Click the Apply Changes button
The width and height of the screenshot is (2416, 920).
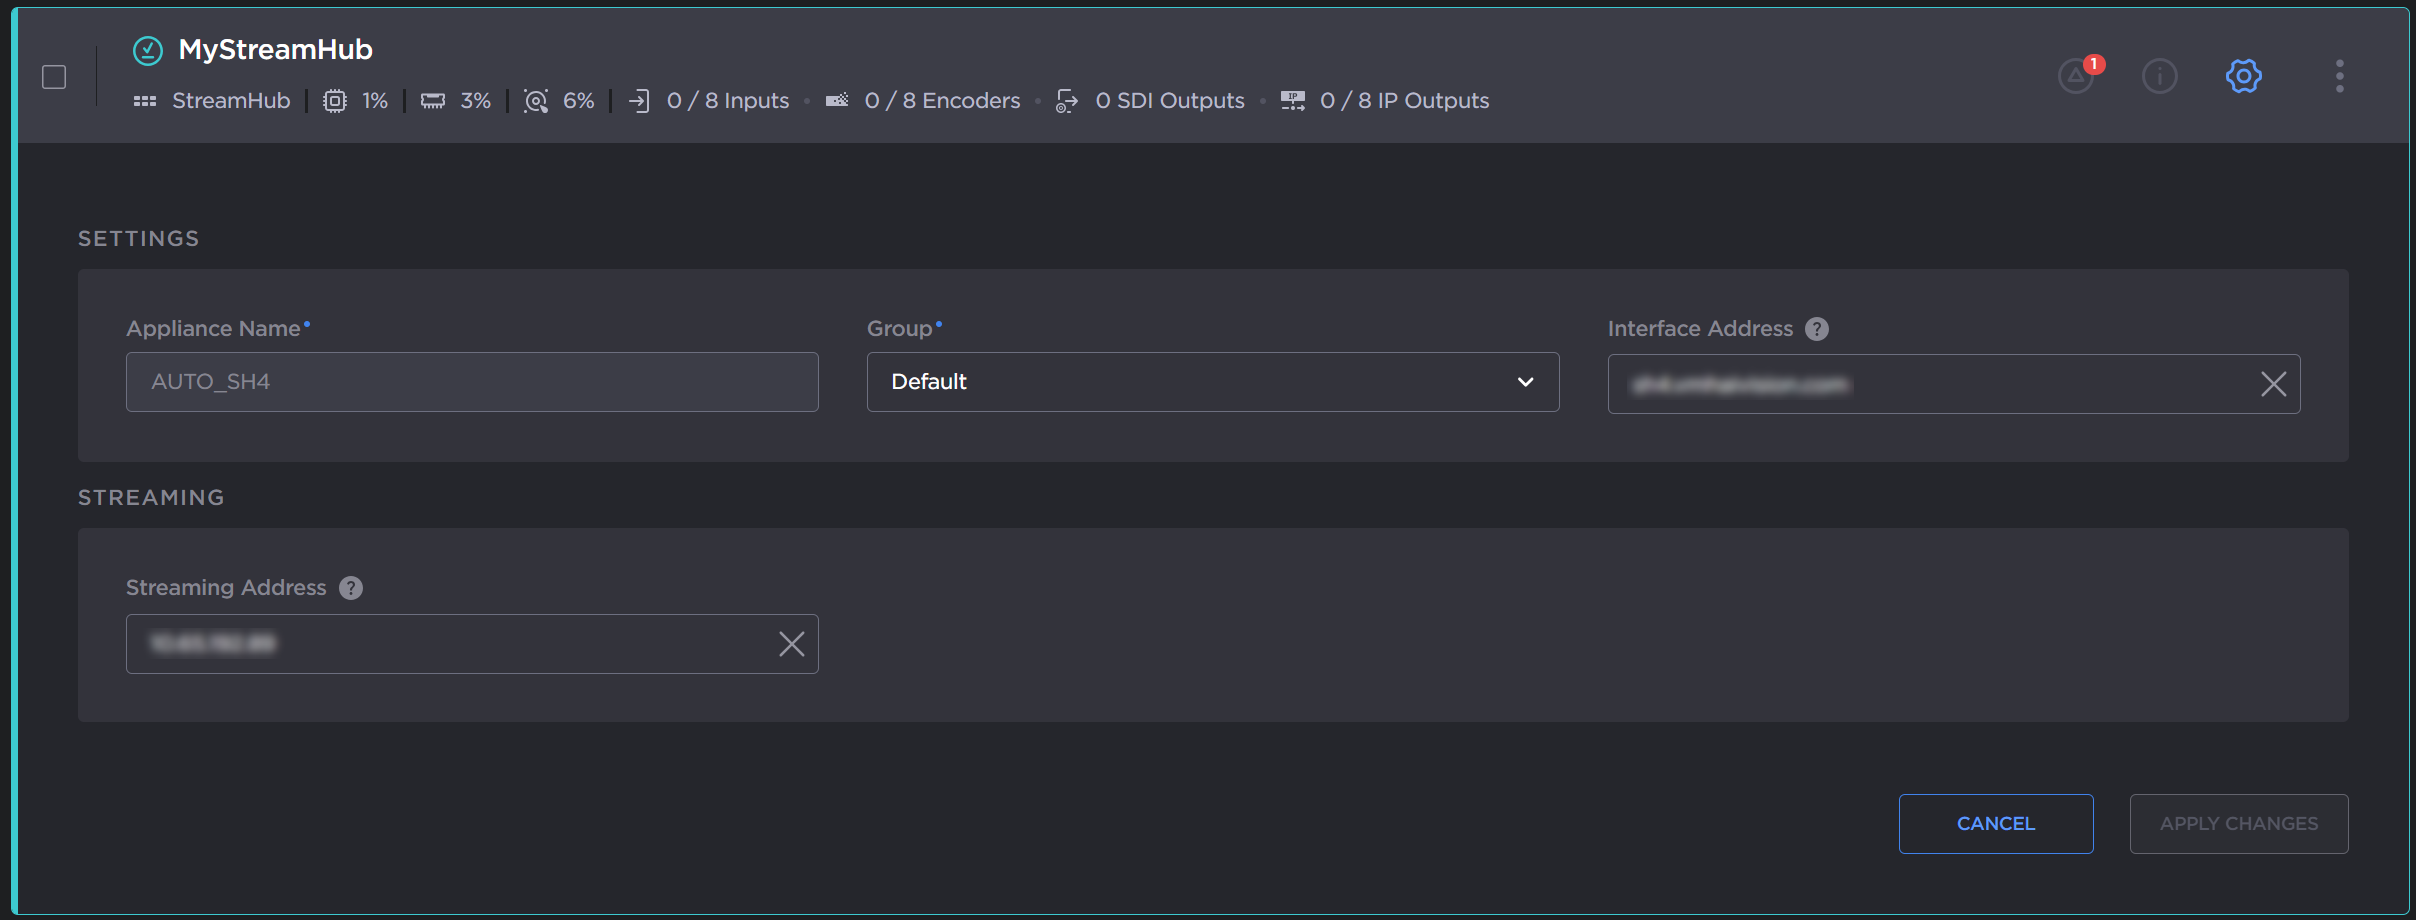(x=2239, y=824)
